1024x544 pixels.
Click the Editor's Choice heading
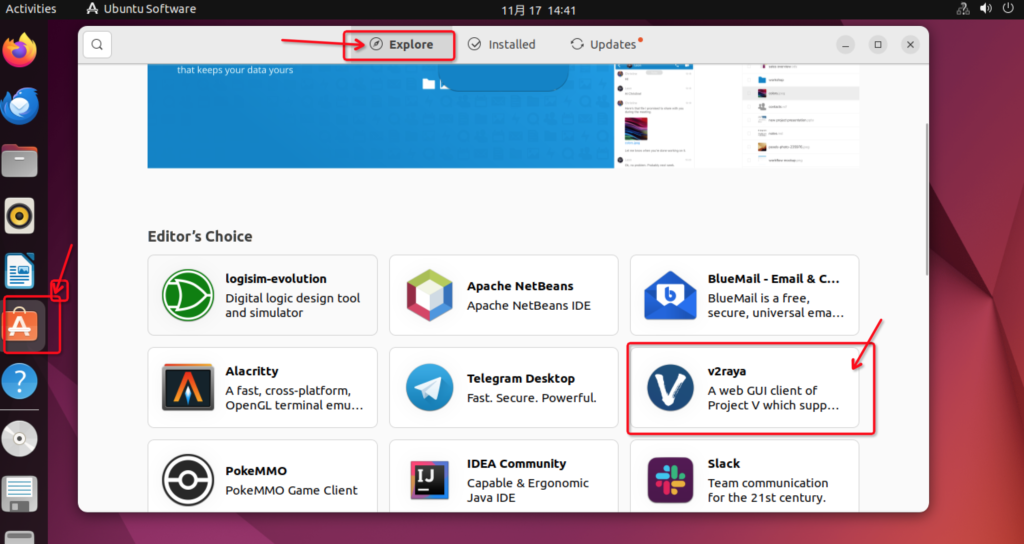(x=200, y=236)
